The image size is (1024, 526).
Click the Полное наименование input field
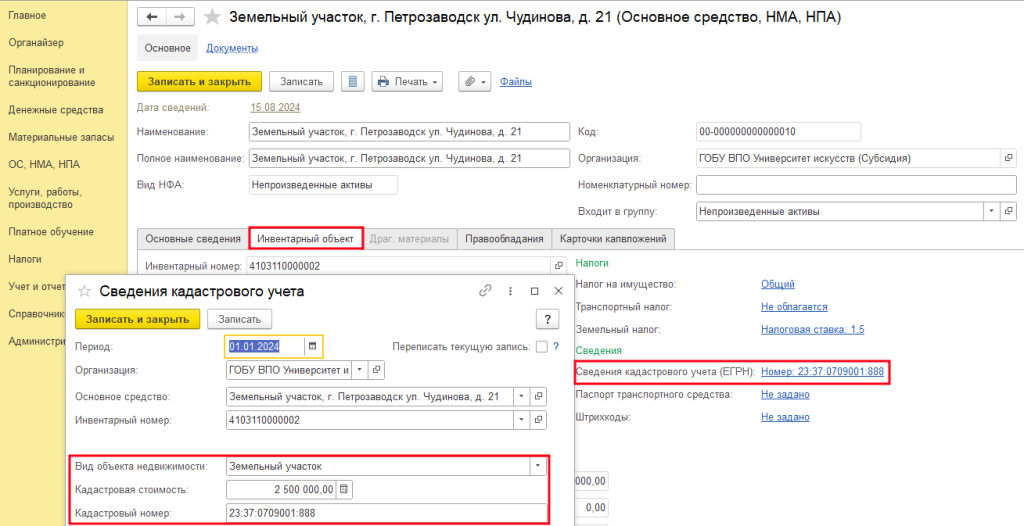pyautogui.click(x=409, y=158)
